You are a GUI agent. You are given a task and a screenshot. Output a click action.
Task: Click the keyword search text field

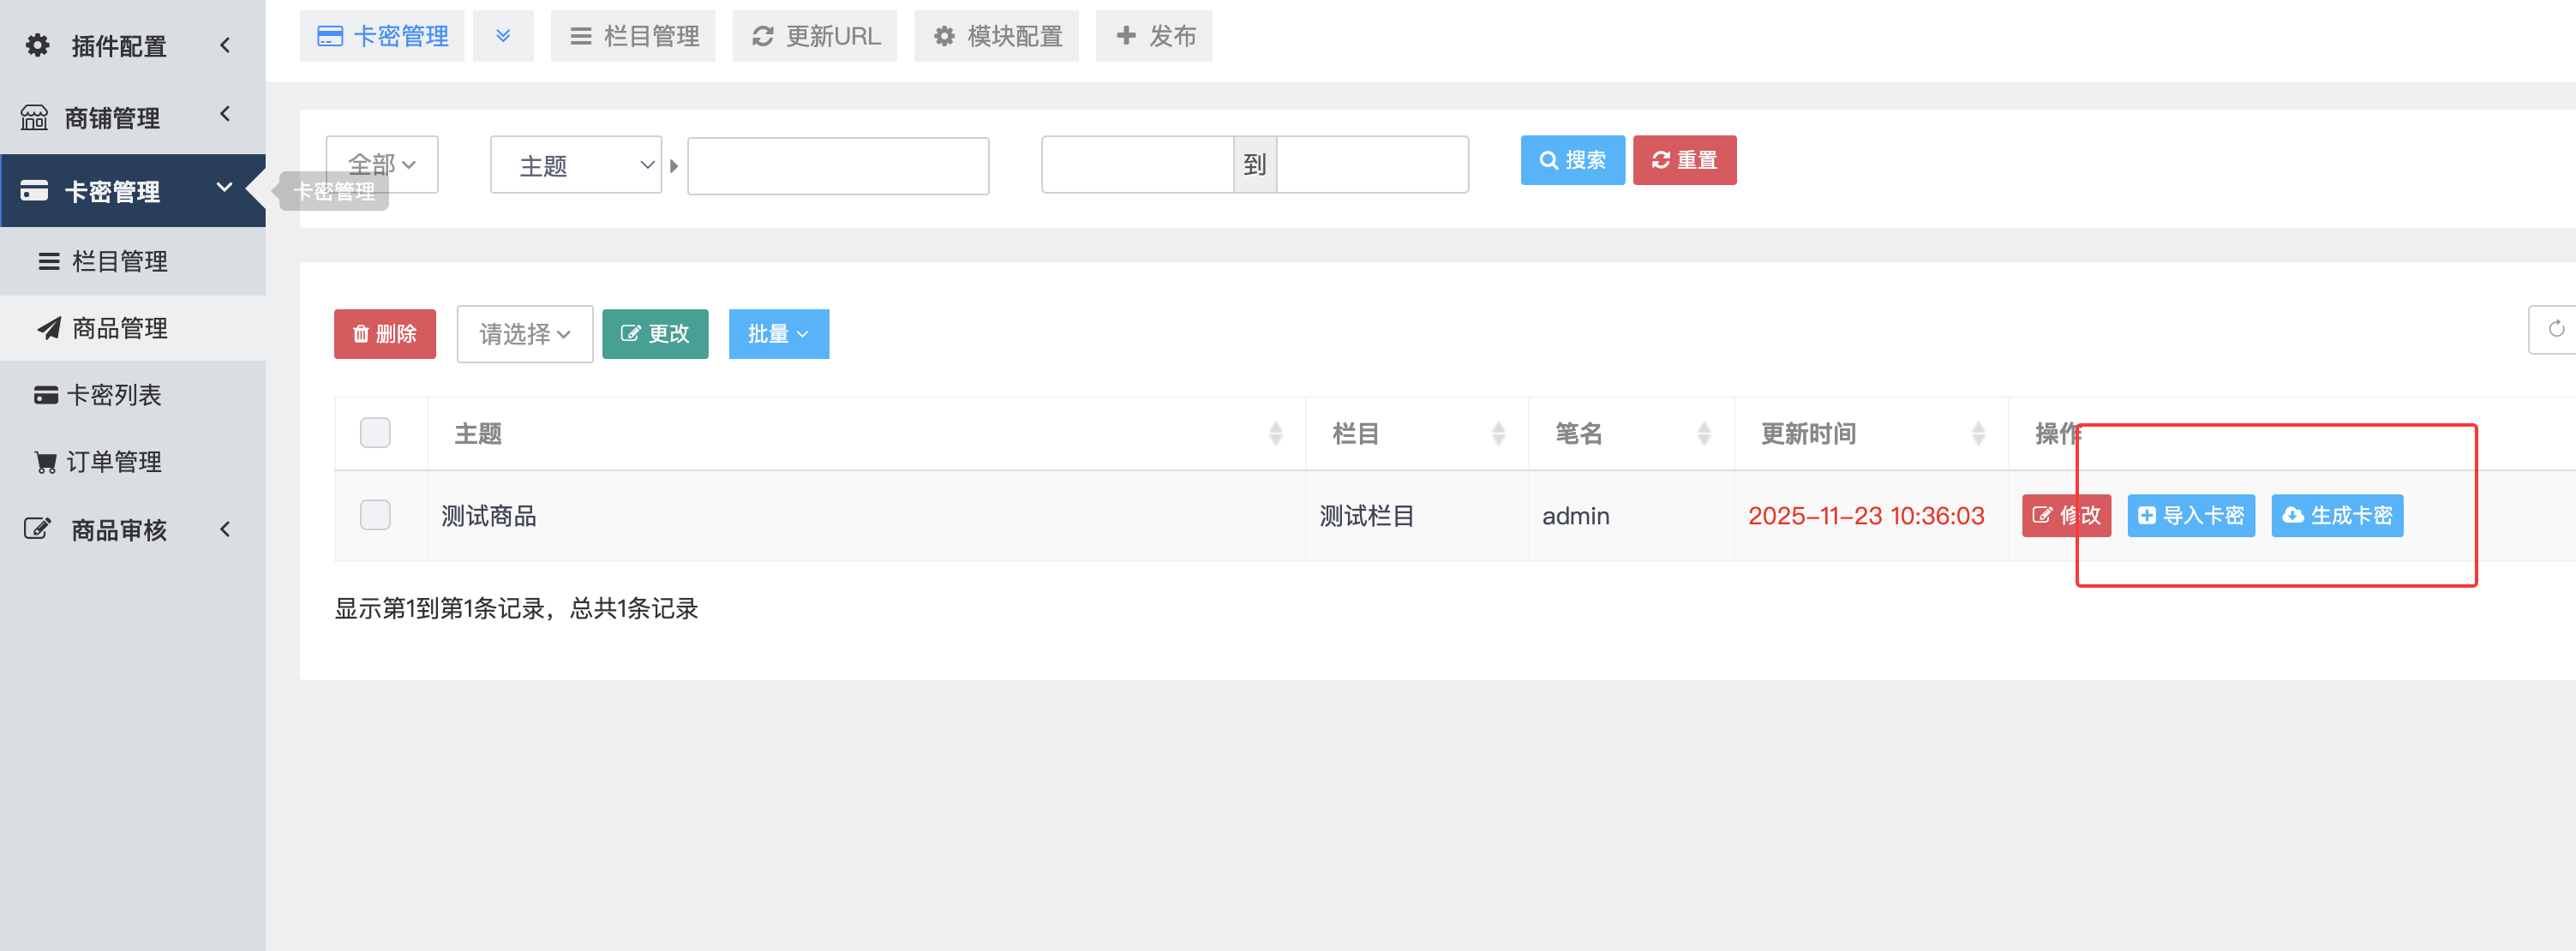pos(838,166)
